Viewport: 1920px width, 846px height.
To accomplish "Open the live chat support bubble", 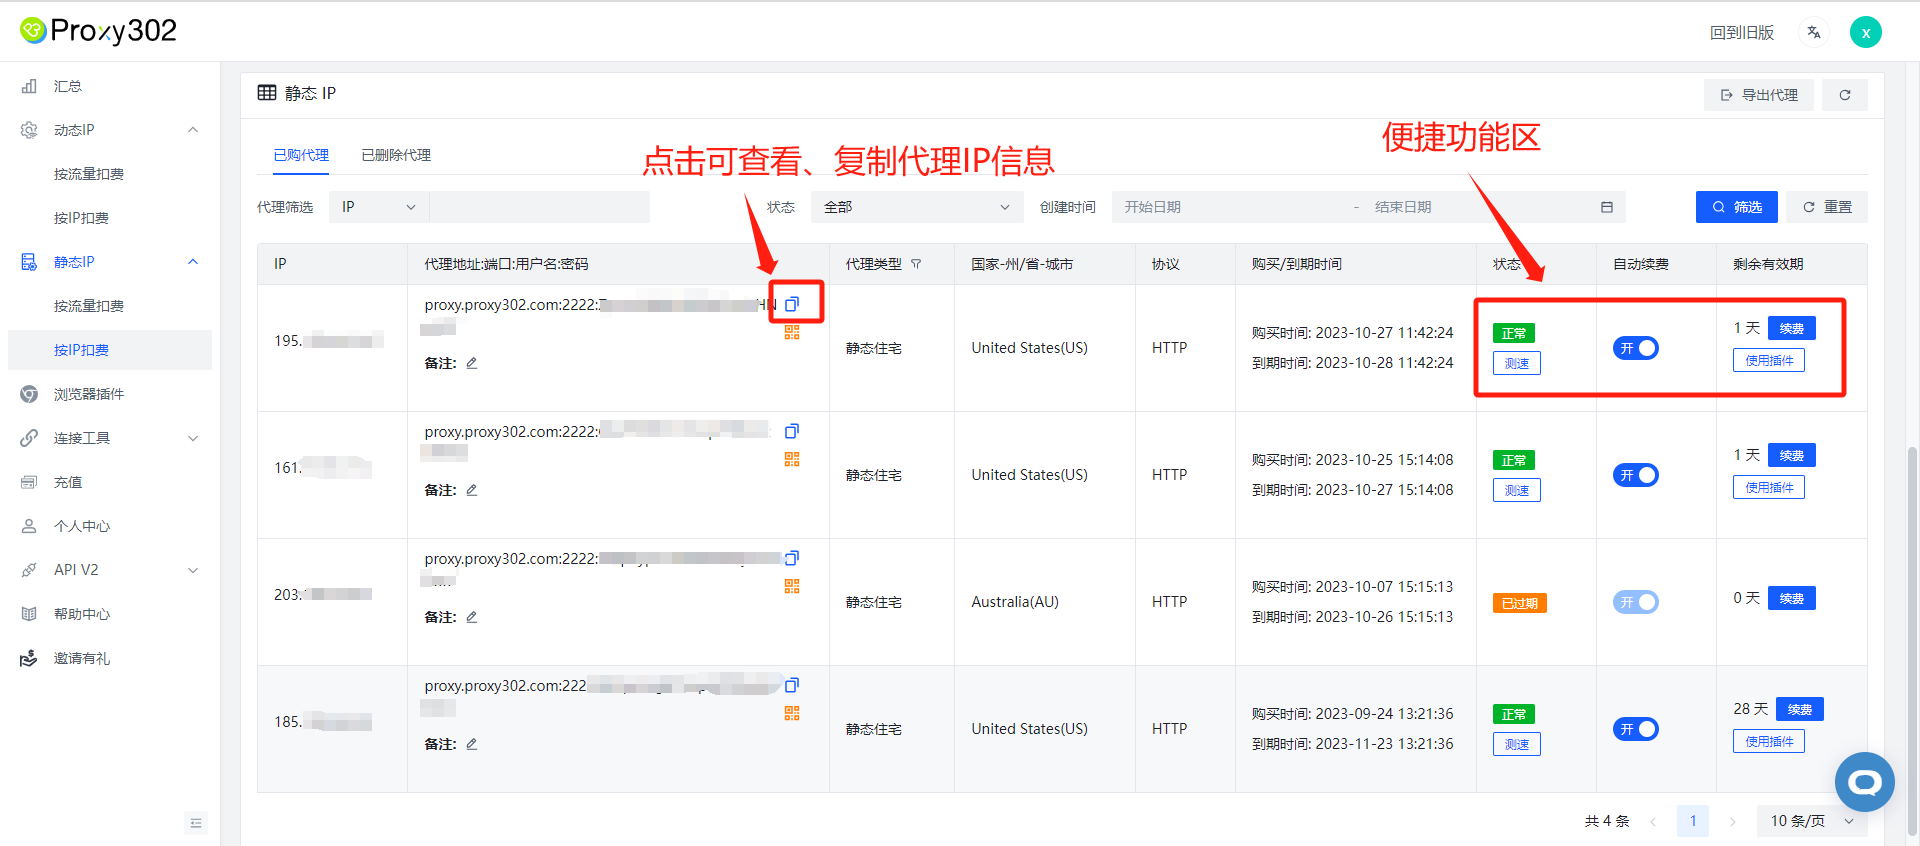I will coord(1865,782).
